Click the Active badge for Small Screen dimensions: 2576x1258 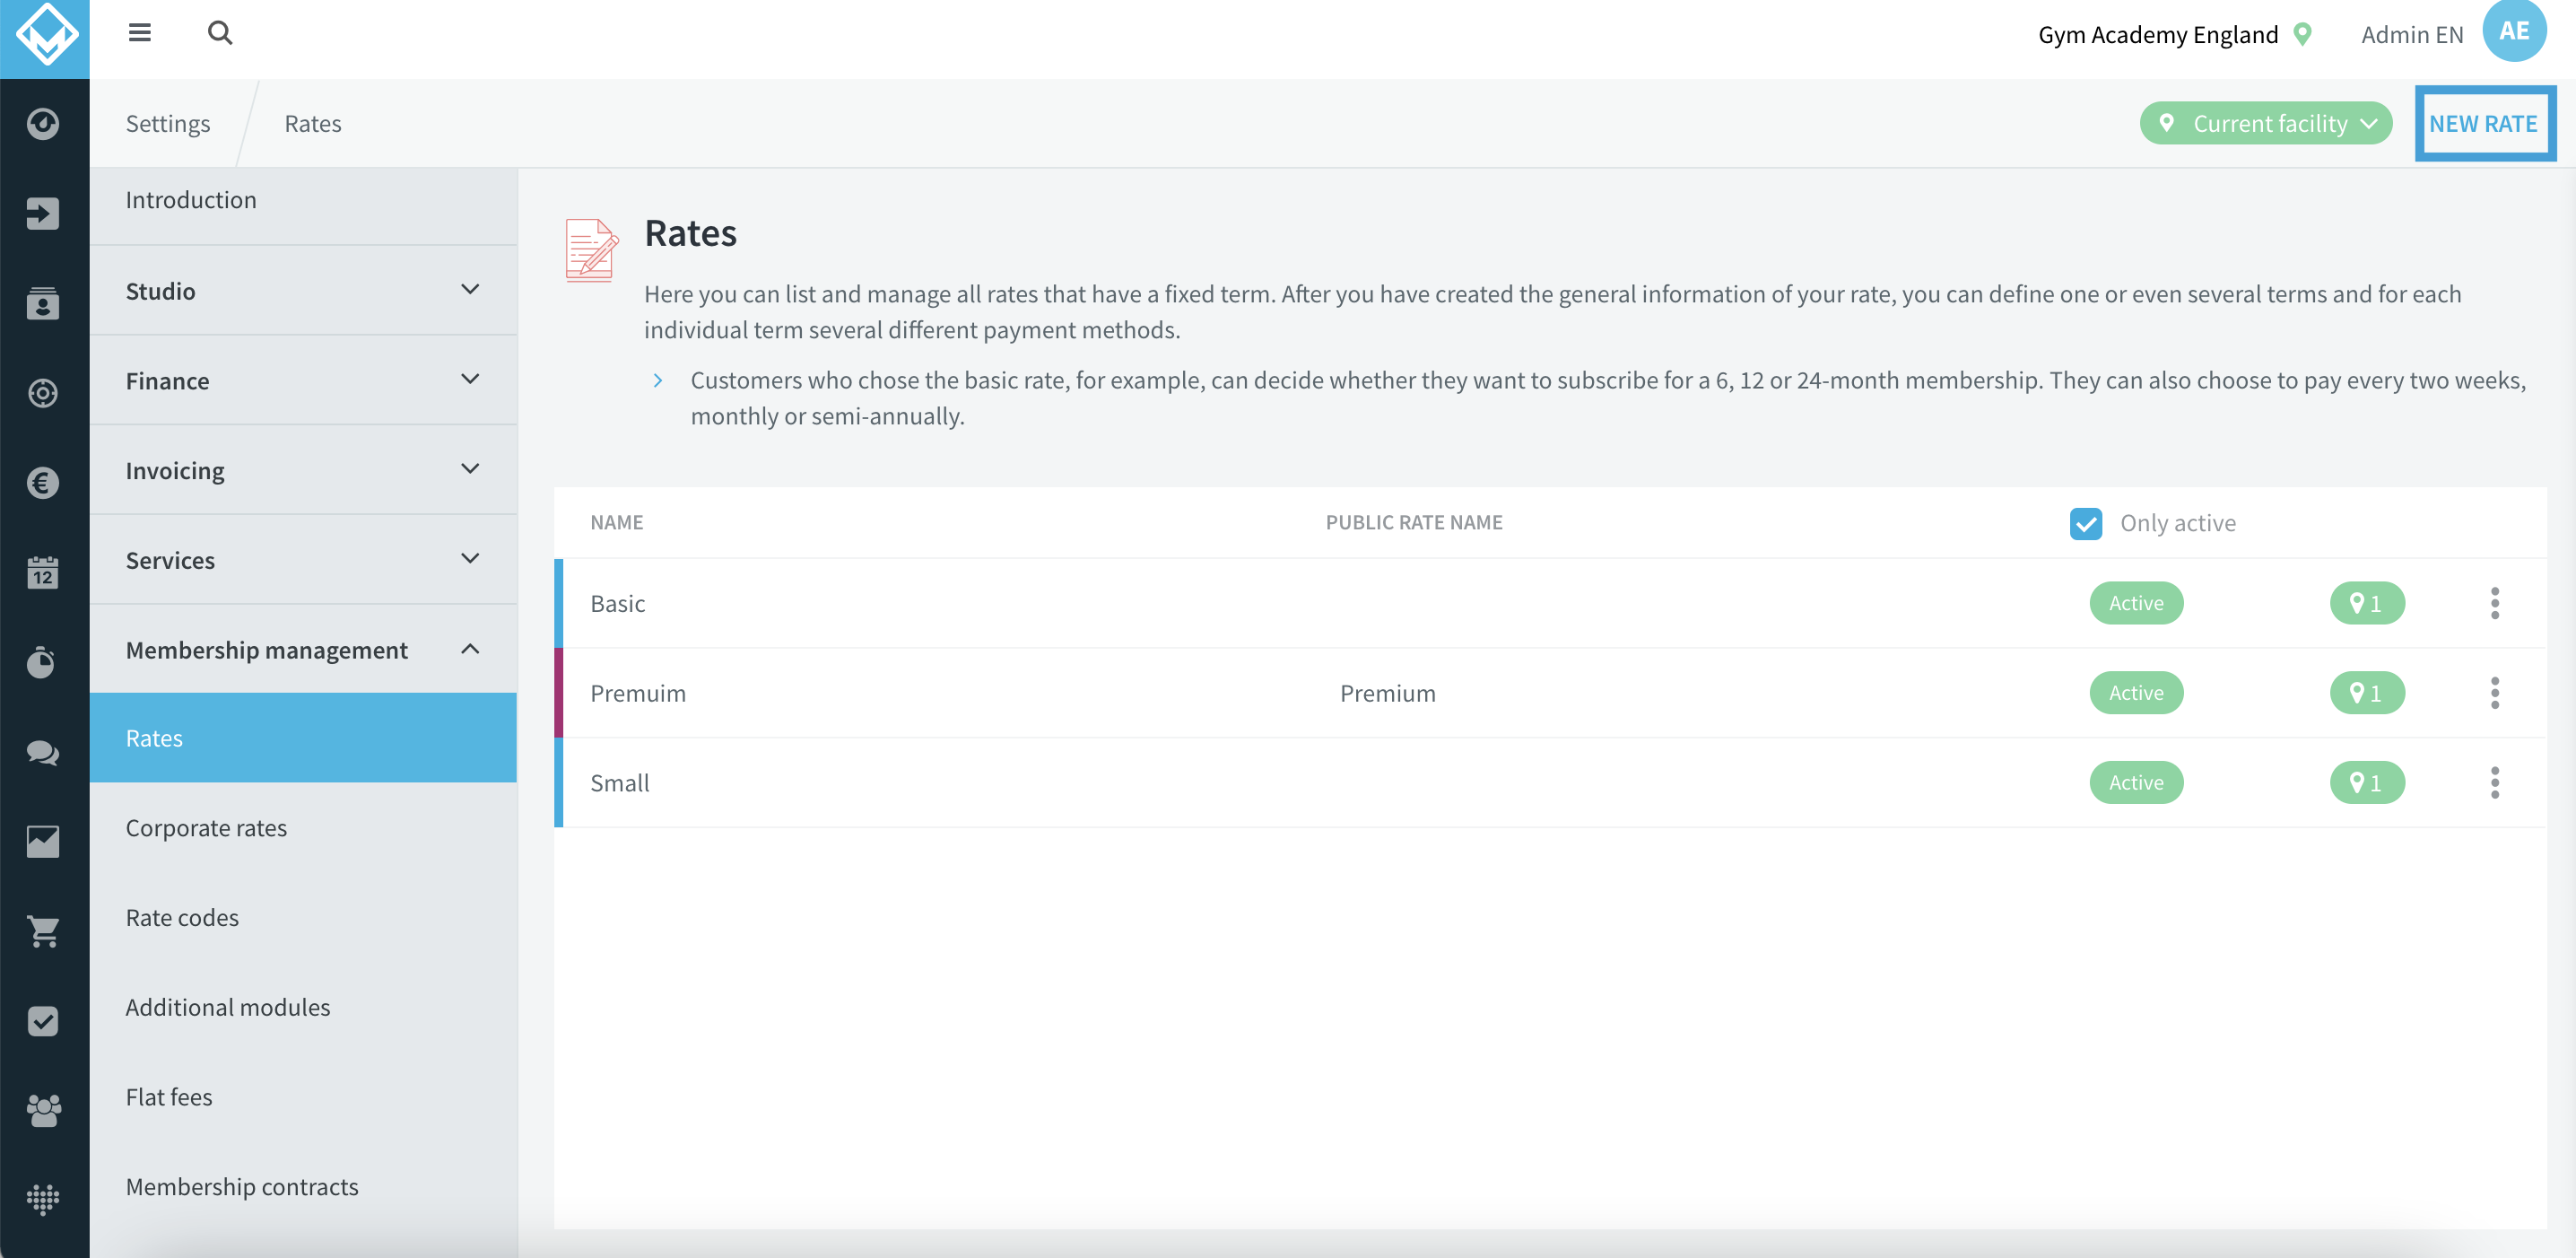[x=2136, y=782]
